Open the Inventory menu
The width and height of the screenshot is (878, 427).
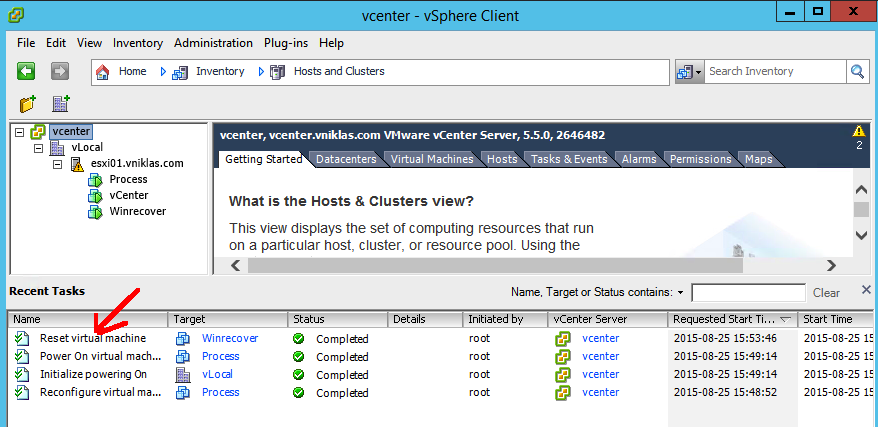click(138, 43)
